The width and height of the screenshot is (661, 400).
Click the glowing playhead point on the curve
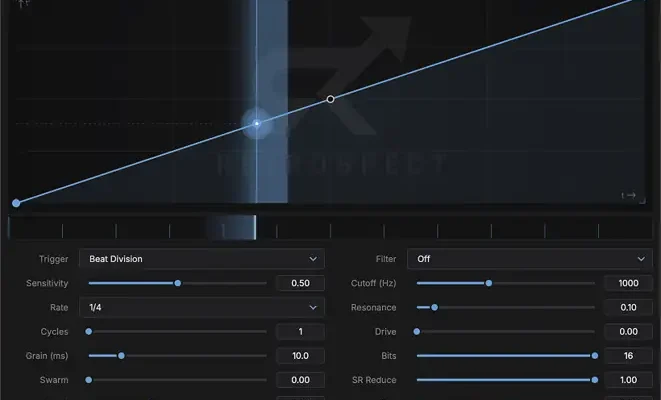(x=257, y=123)
